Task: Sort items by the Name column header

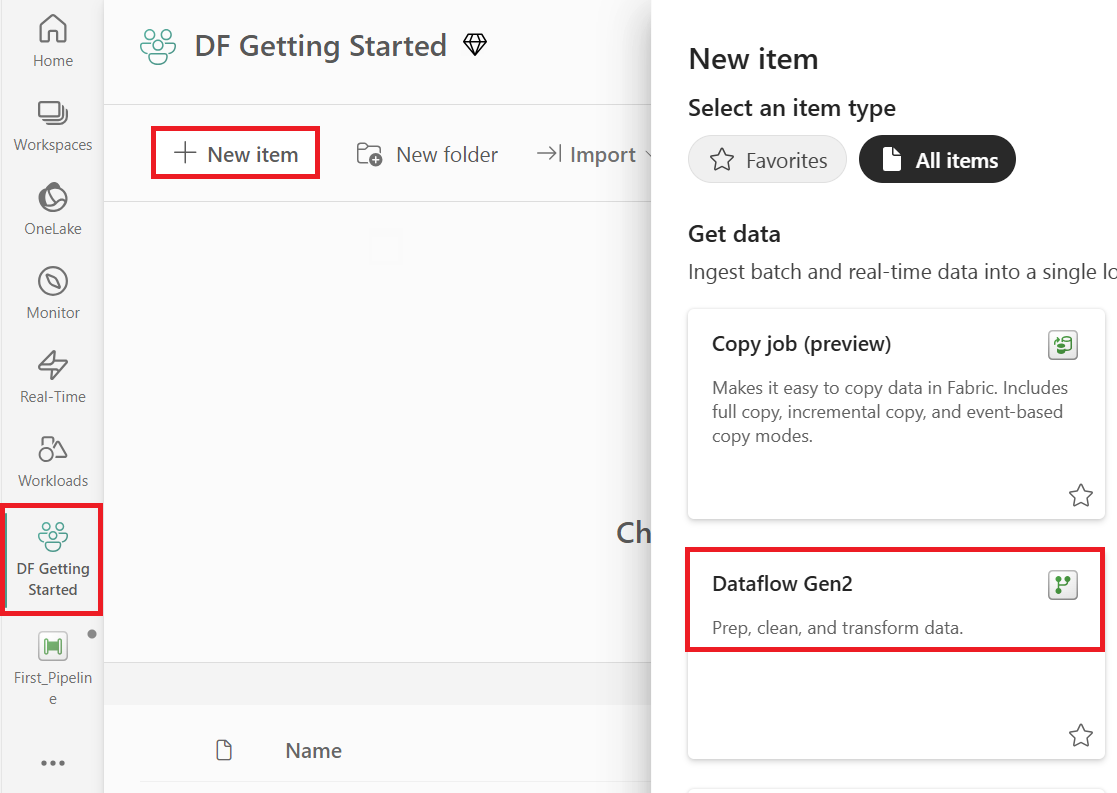Action: (312, 750)
